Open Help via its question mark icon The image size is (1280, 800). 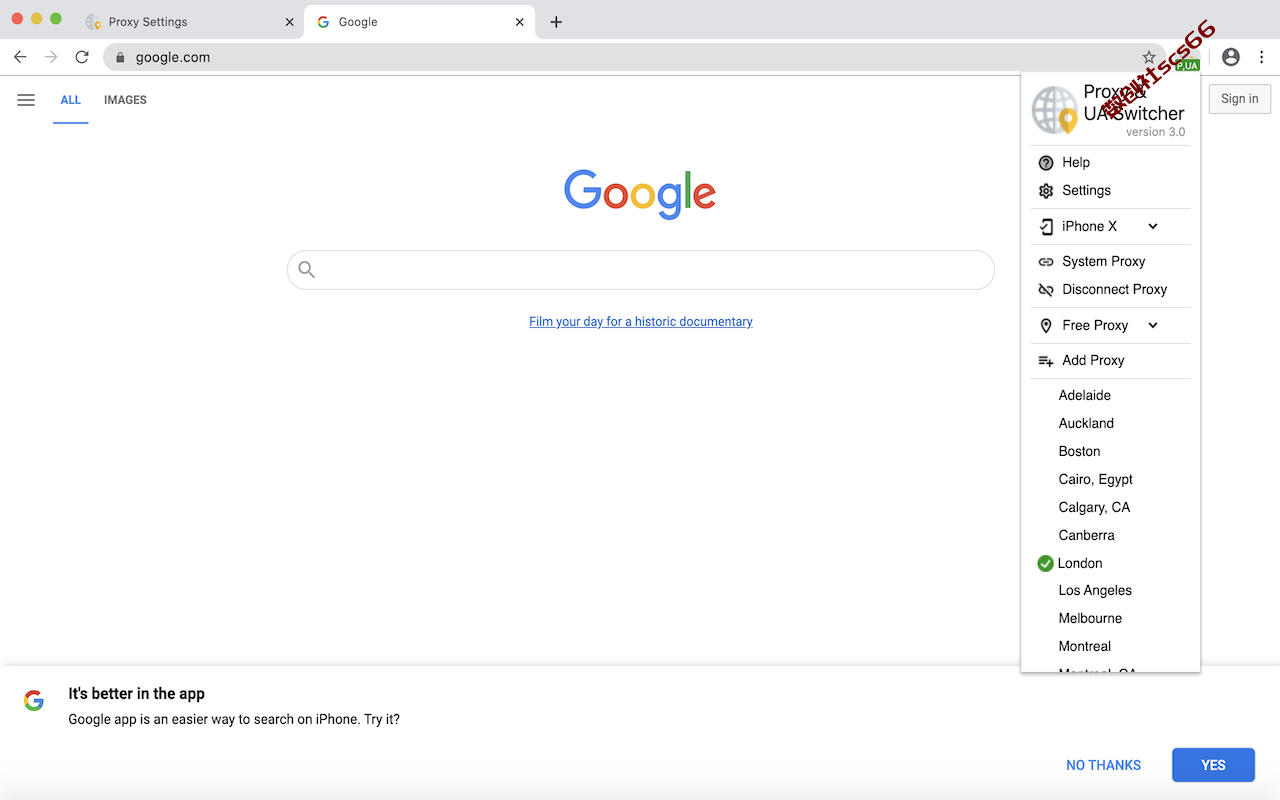tap(1046, 163)
